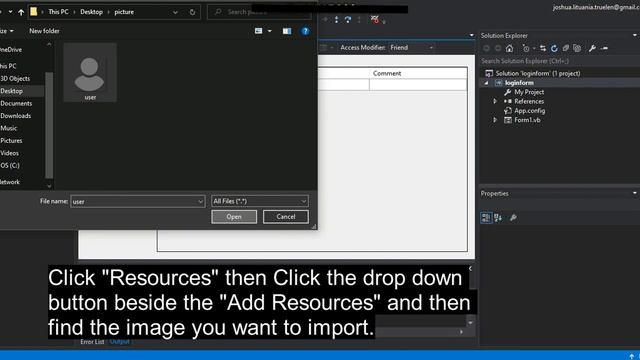Change file view layout icon
The height and width of the screenshot is (360, 640).
tap(258, 31)
